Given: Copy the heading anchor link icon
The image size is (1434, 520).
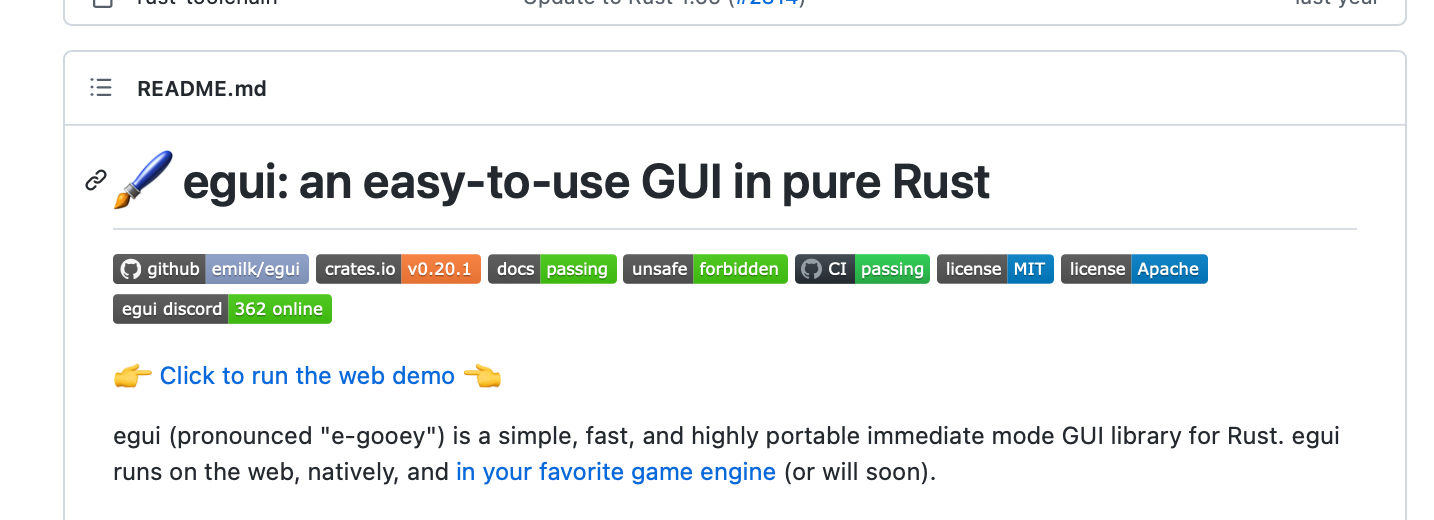Looking at the screenshot, I should click(x=96, y=181).
